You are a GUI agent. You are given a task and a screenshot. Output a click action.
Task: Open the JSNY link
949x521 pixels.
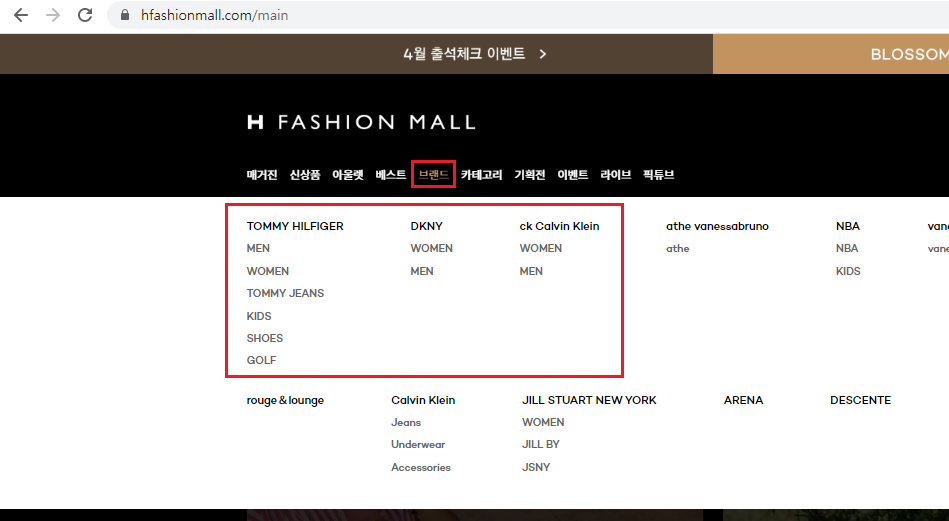click(536, 467)
